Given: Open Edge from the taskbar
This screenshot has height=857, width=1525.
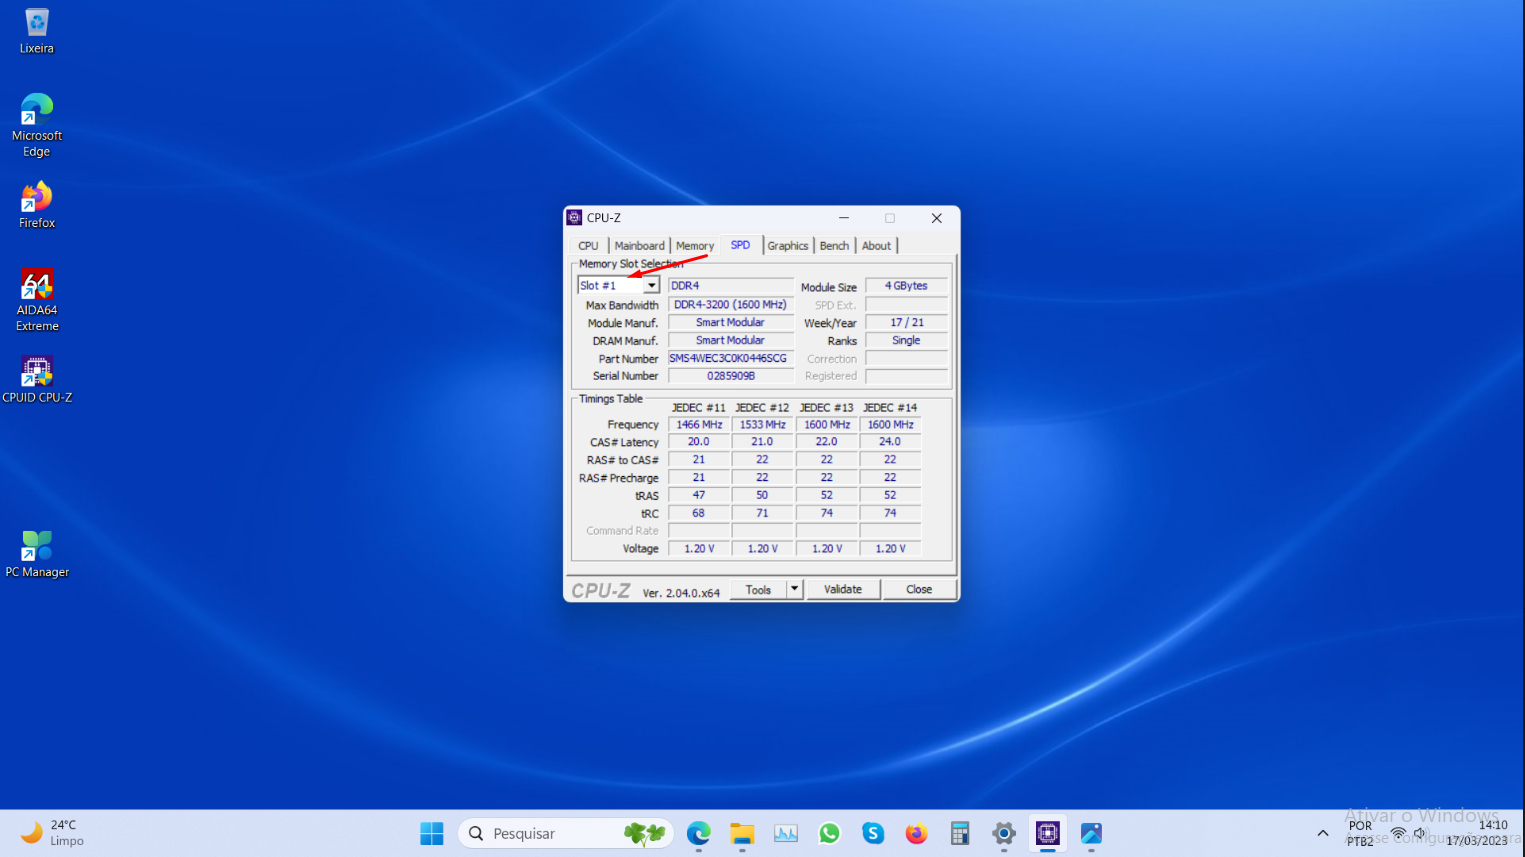Looking at the screenshot, I should (699, 833).
